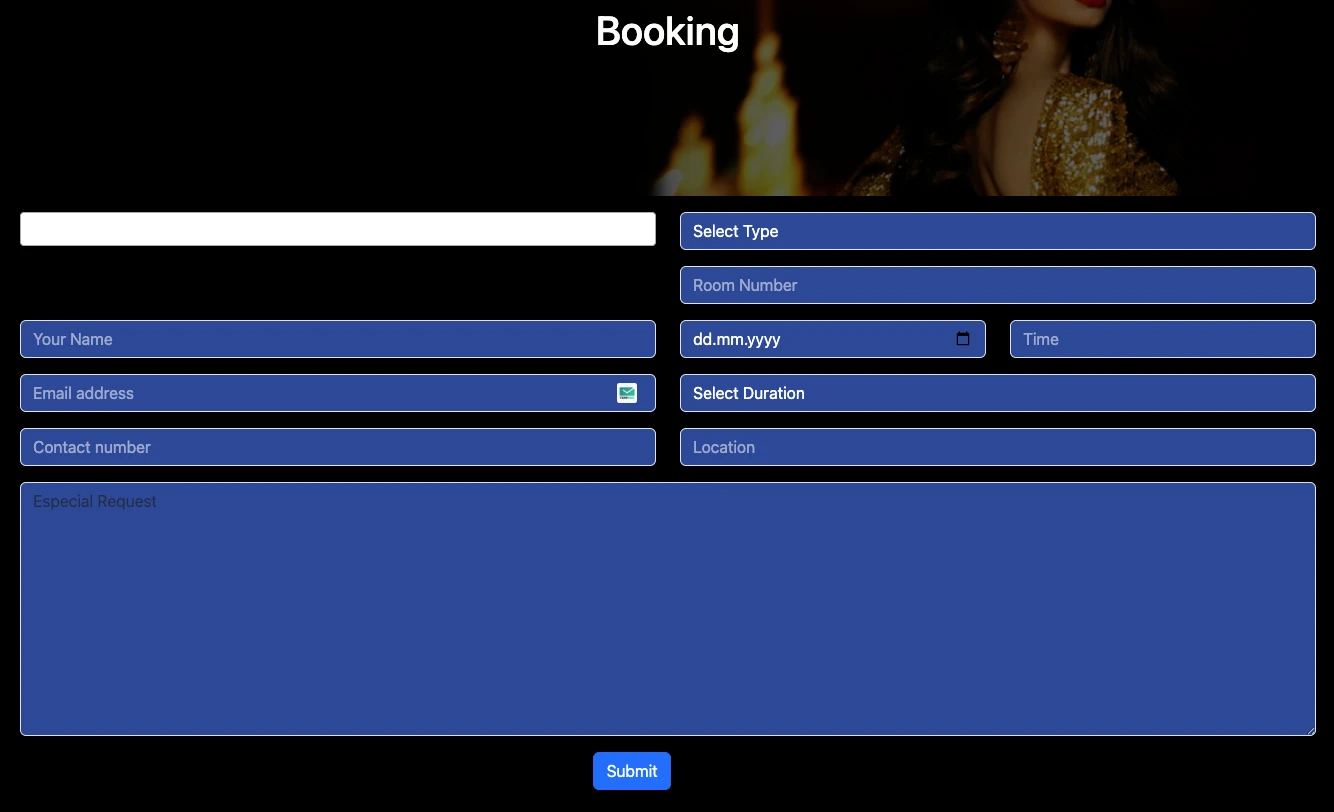Screen dimensions: 1334x812
Task: Click the dd.mm.yyyy date field text
Action: coord(737,339)
